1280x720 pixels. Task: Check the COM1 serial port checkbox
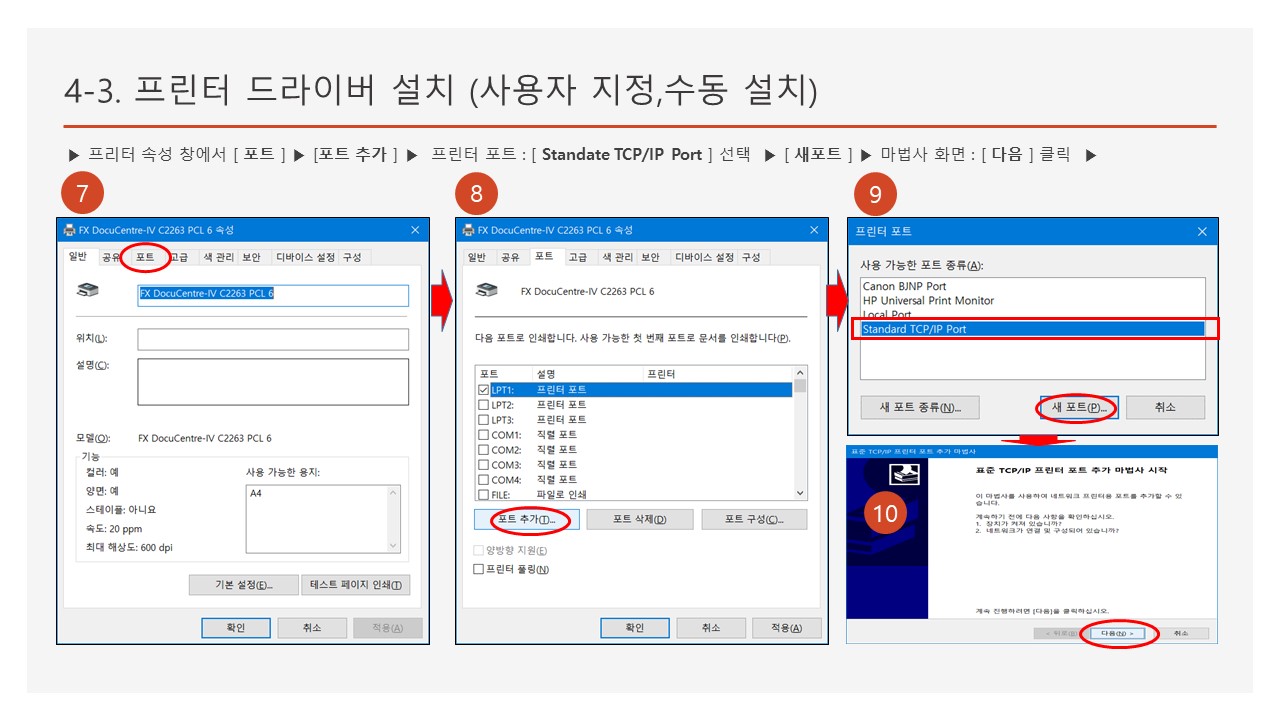(484, 435)
